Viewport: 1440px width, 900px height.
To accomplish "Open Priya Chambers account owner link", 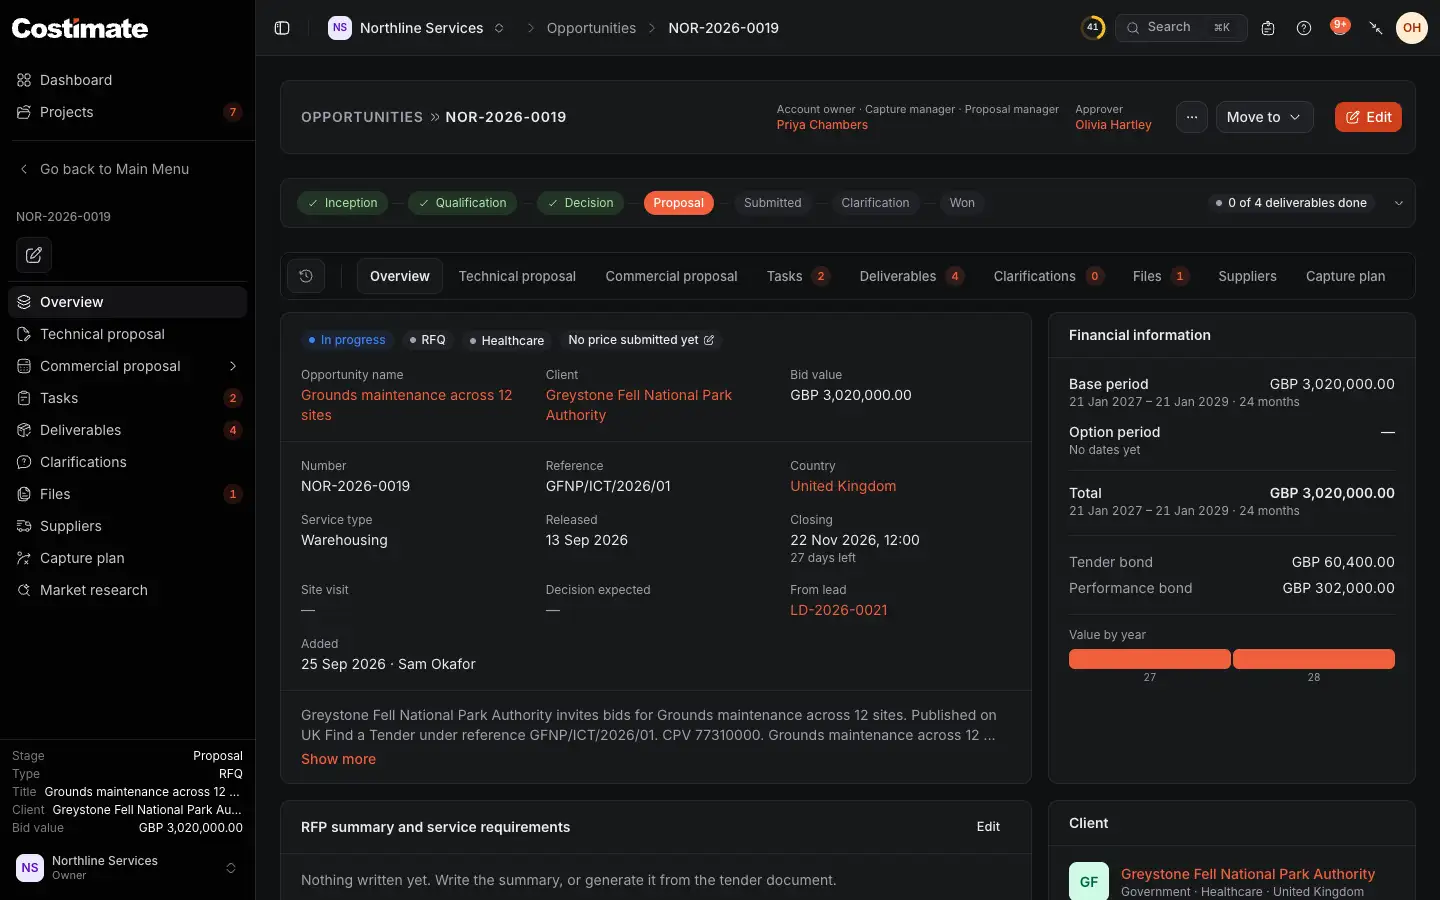I will tap(822, 125).
